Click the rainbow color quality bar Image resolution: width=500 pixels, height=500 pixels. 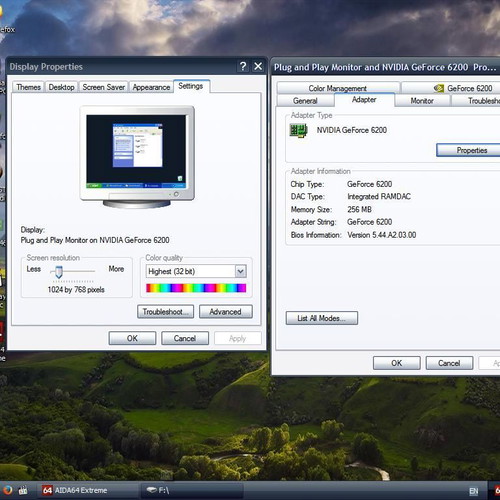coord(196,288)
